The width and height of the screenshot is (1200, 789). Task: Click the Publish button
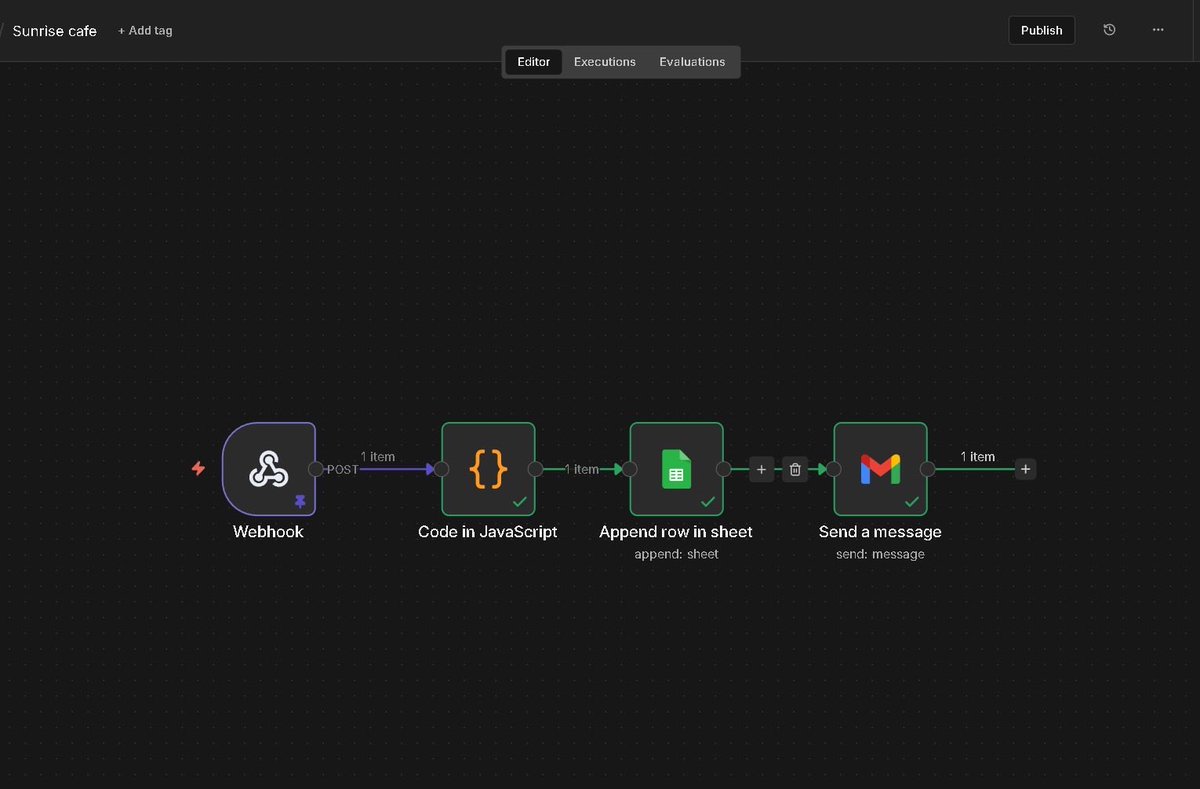tap(1042, 30)
